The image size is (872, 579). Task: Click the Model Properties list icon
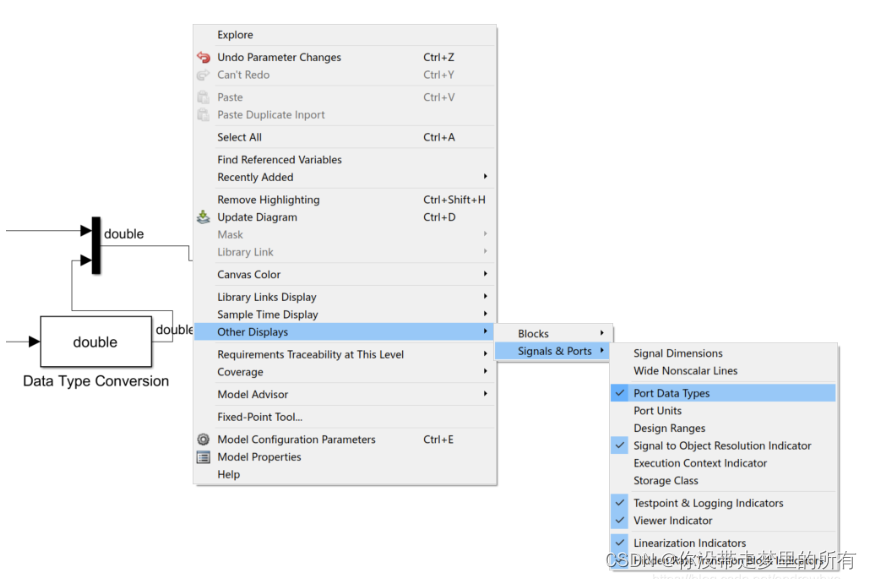[204, 457]
